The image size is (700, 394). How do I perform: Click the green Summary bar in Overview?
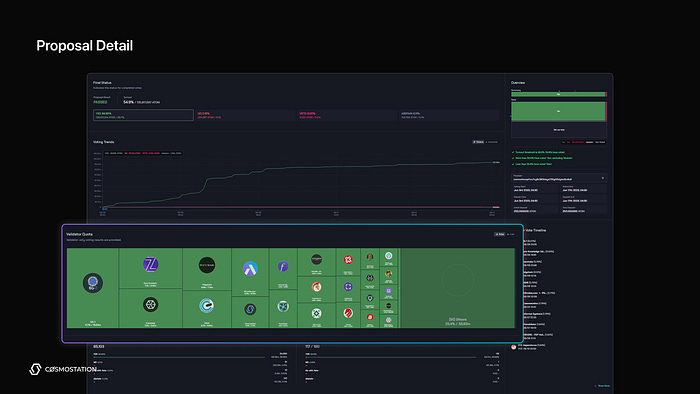tap(558, 94)
